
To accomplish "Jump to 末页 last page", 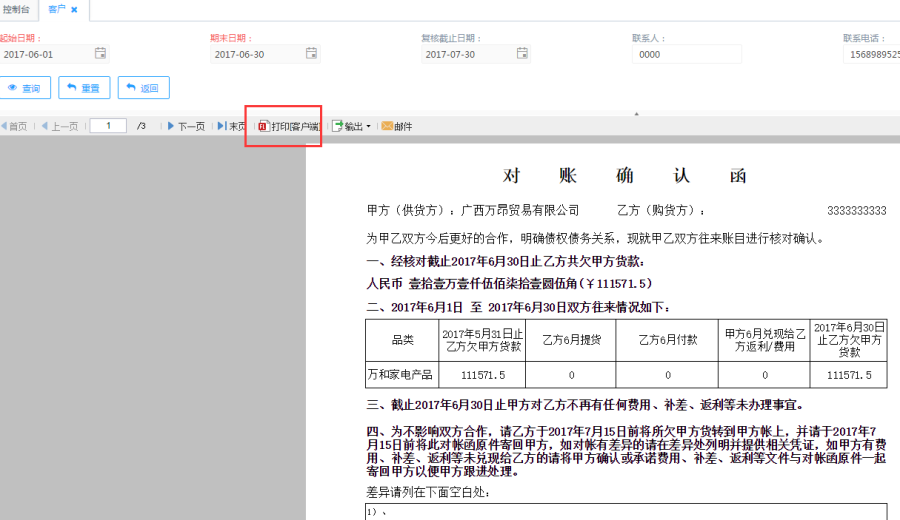I will 231,126.
